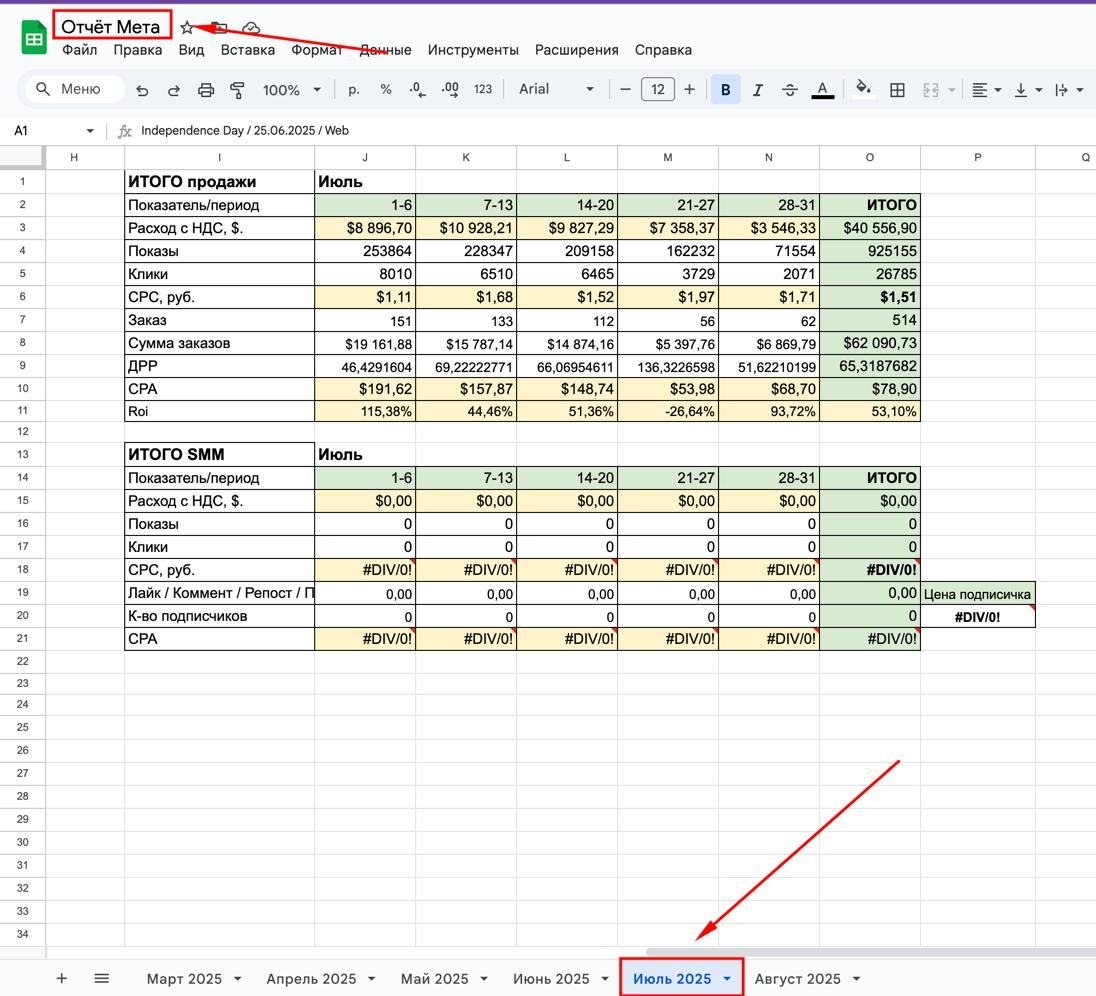The image size is (1096, 996).
Task: Activate the paint format tool
Action: coord(238,89)
